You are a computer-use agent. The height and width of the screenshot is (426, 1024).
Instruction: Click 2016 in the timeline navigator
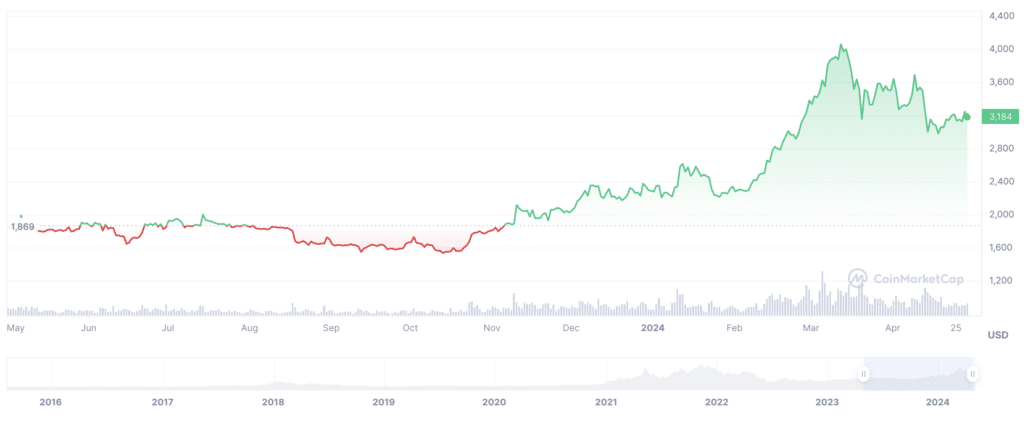point(50,402)
